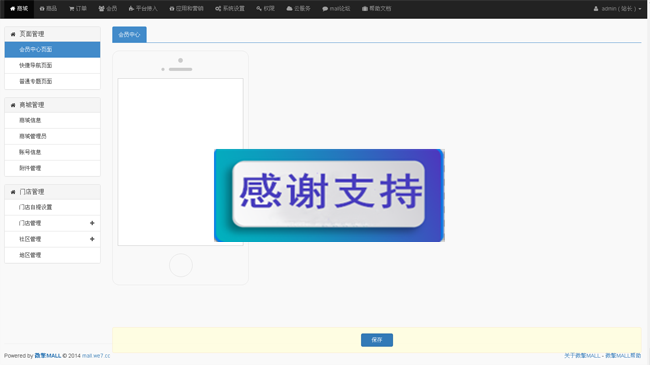
Task: Open 系统设置 with the gears icon
Action: (230, 9)
